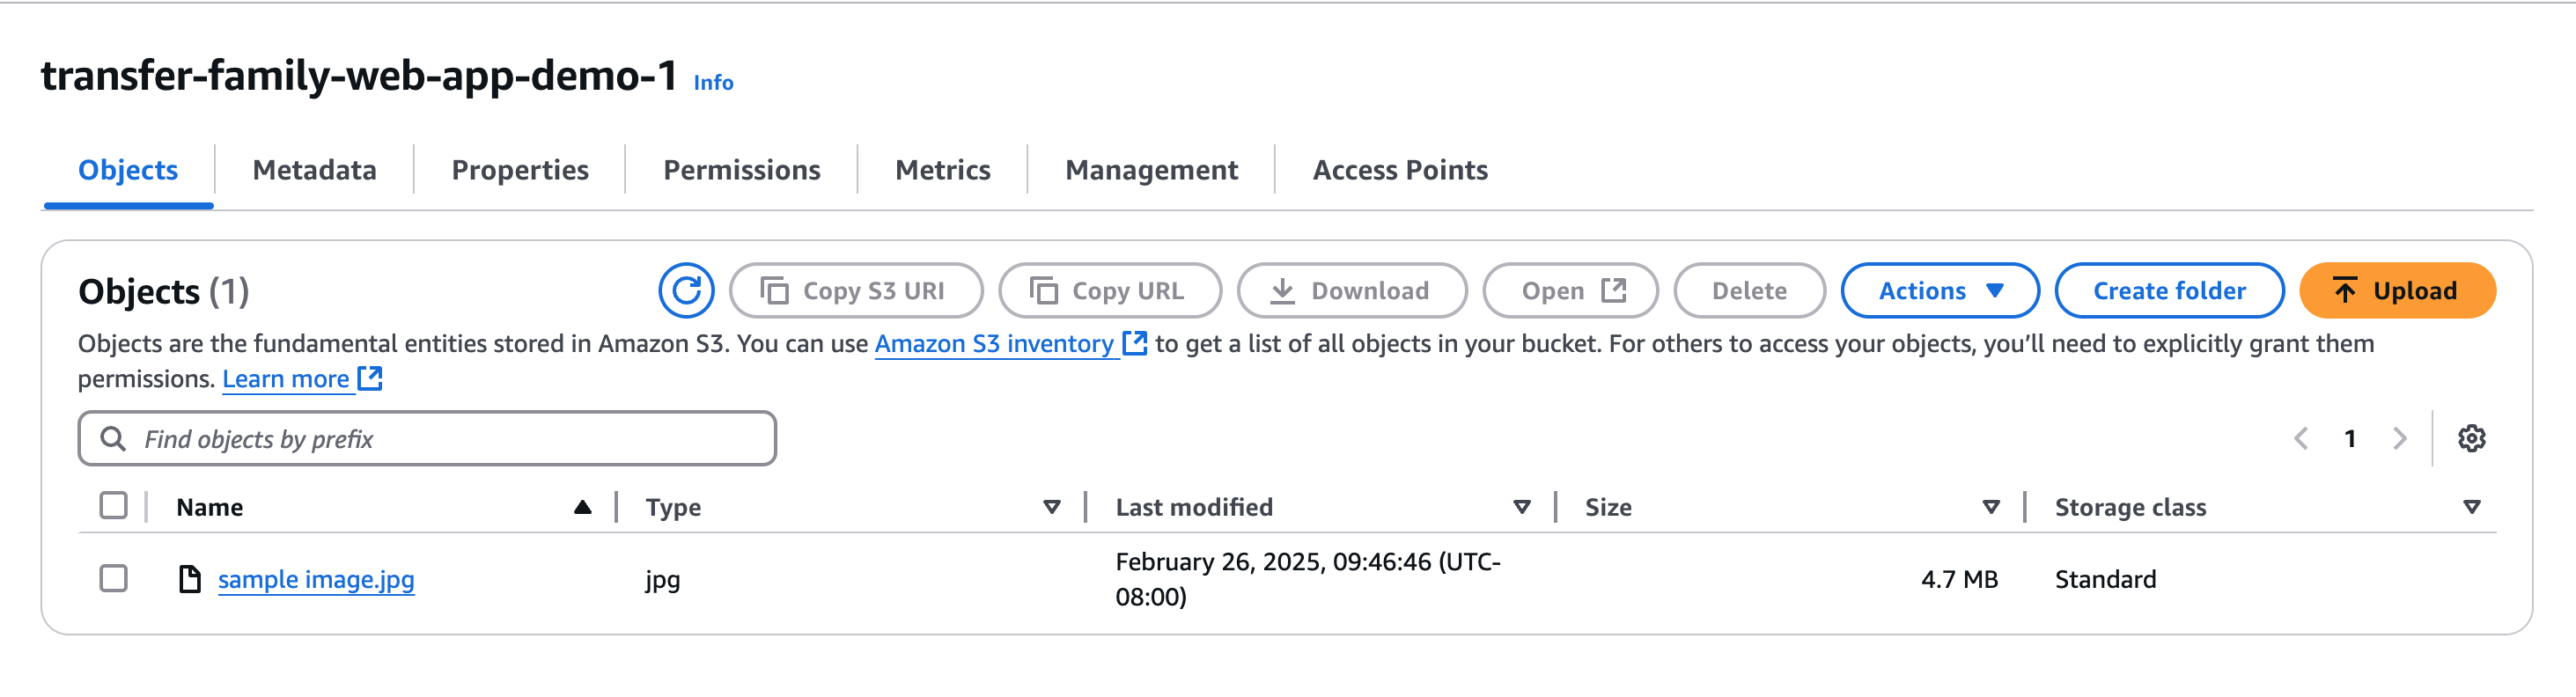Click the Create folder button
Viewport: 2576px width, 697px height.
pos(2168,291)
